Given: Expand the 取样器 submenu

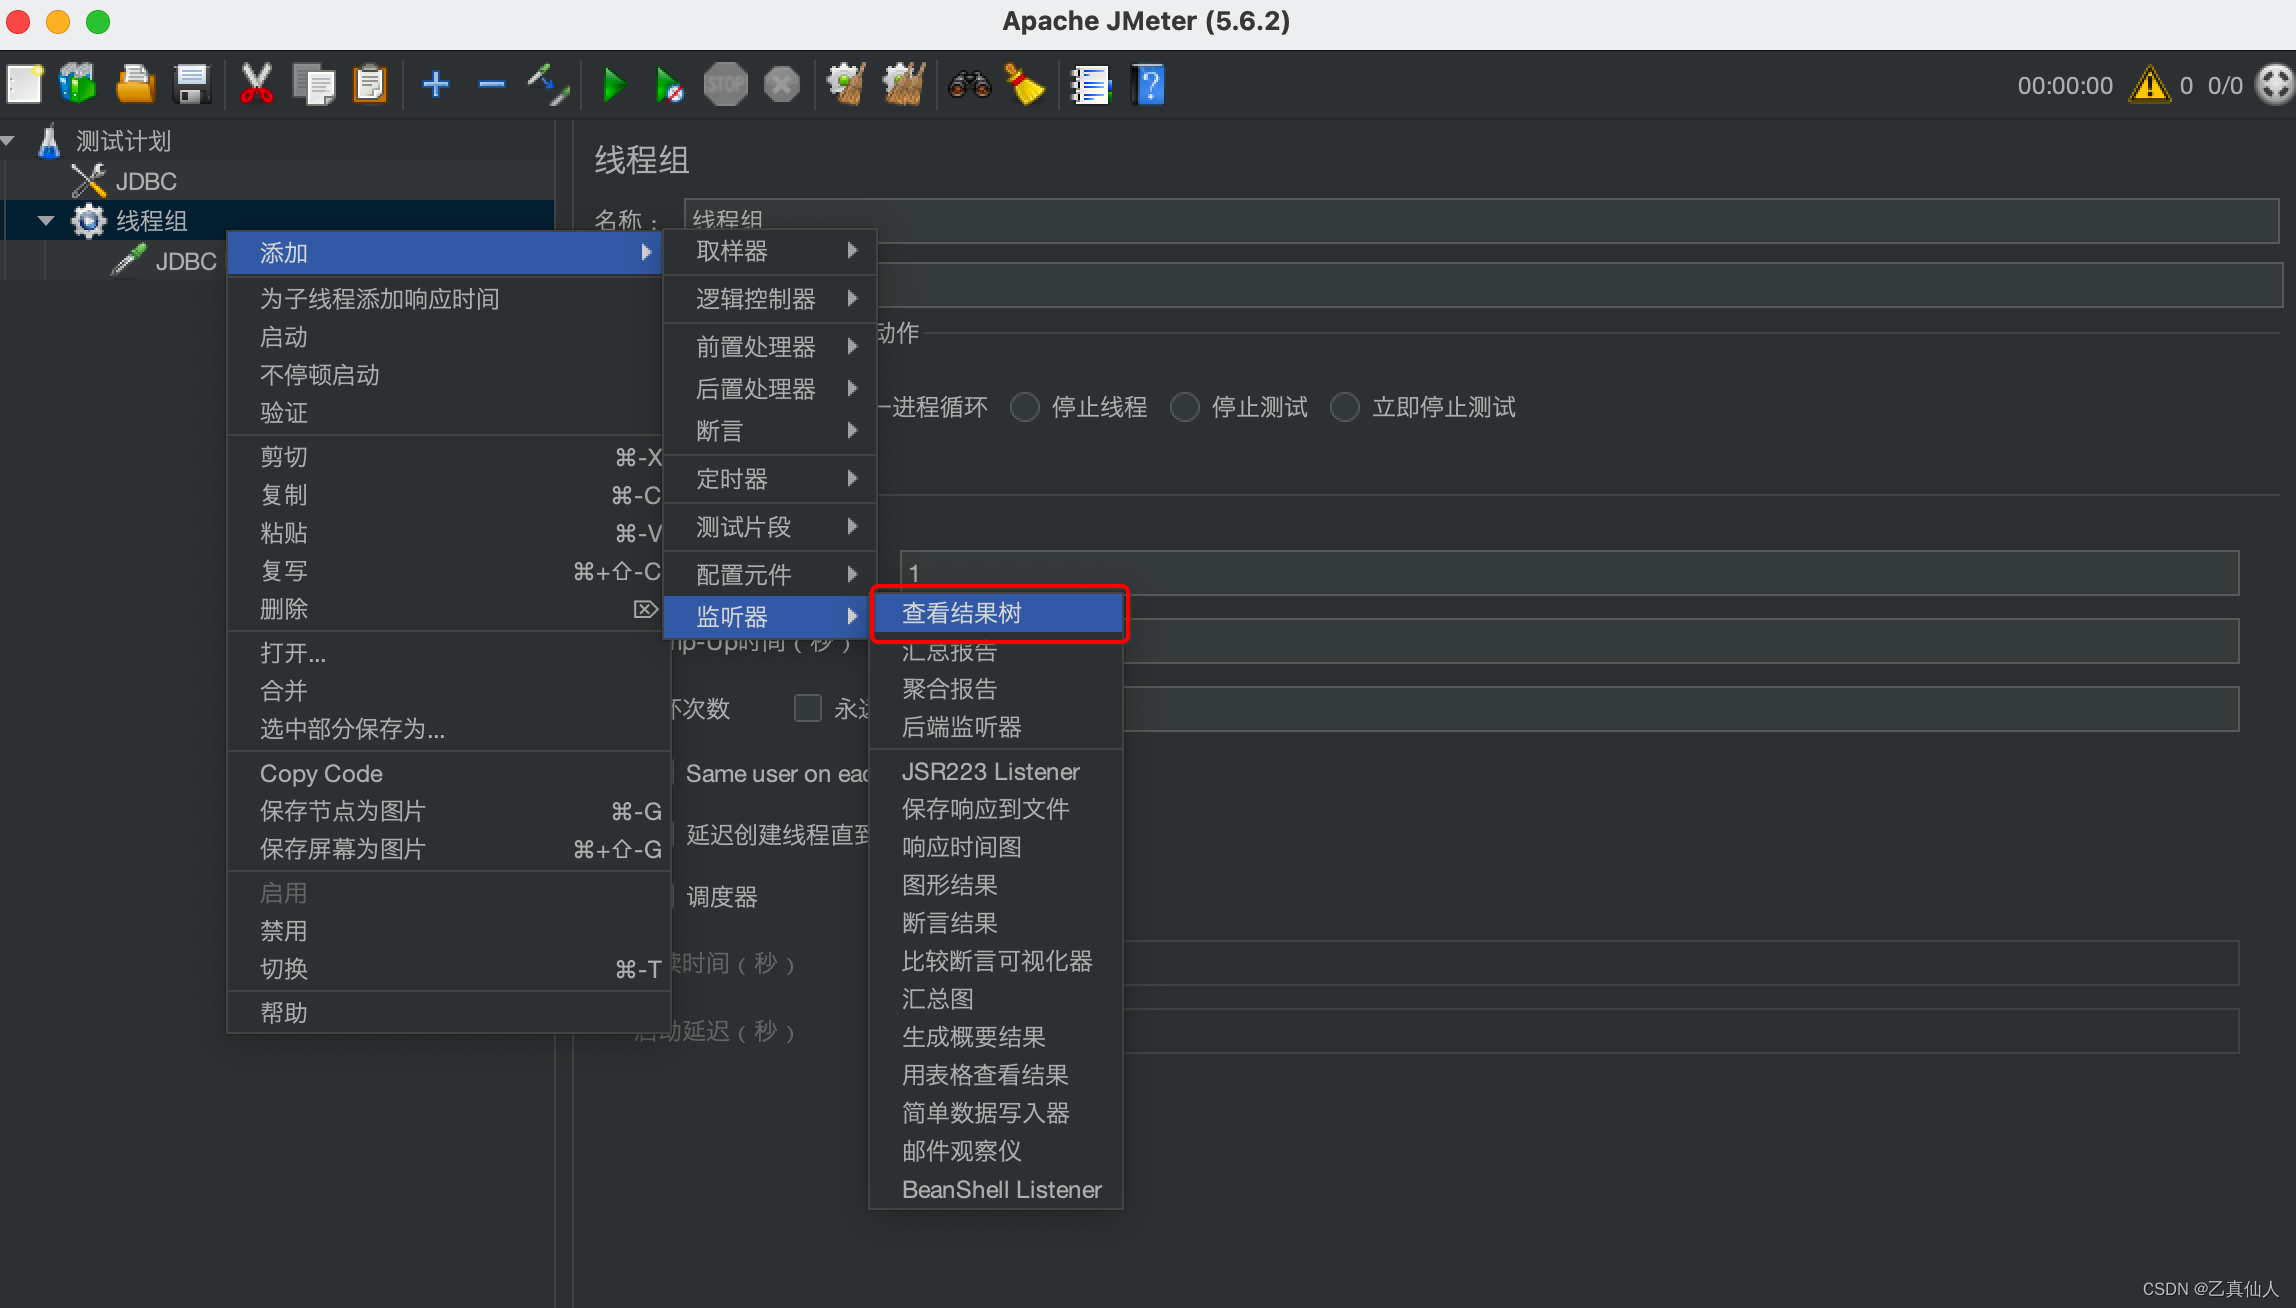Looking at the screenshot, I should click(770, 251).
